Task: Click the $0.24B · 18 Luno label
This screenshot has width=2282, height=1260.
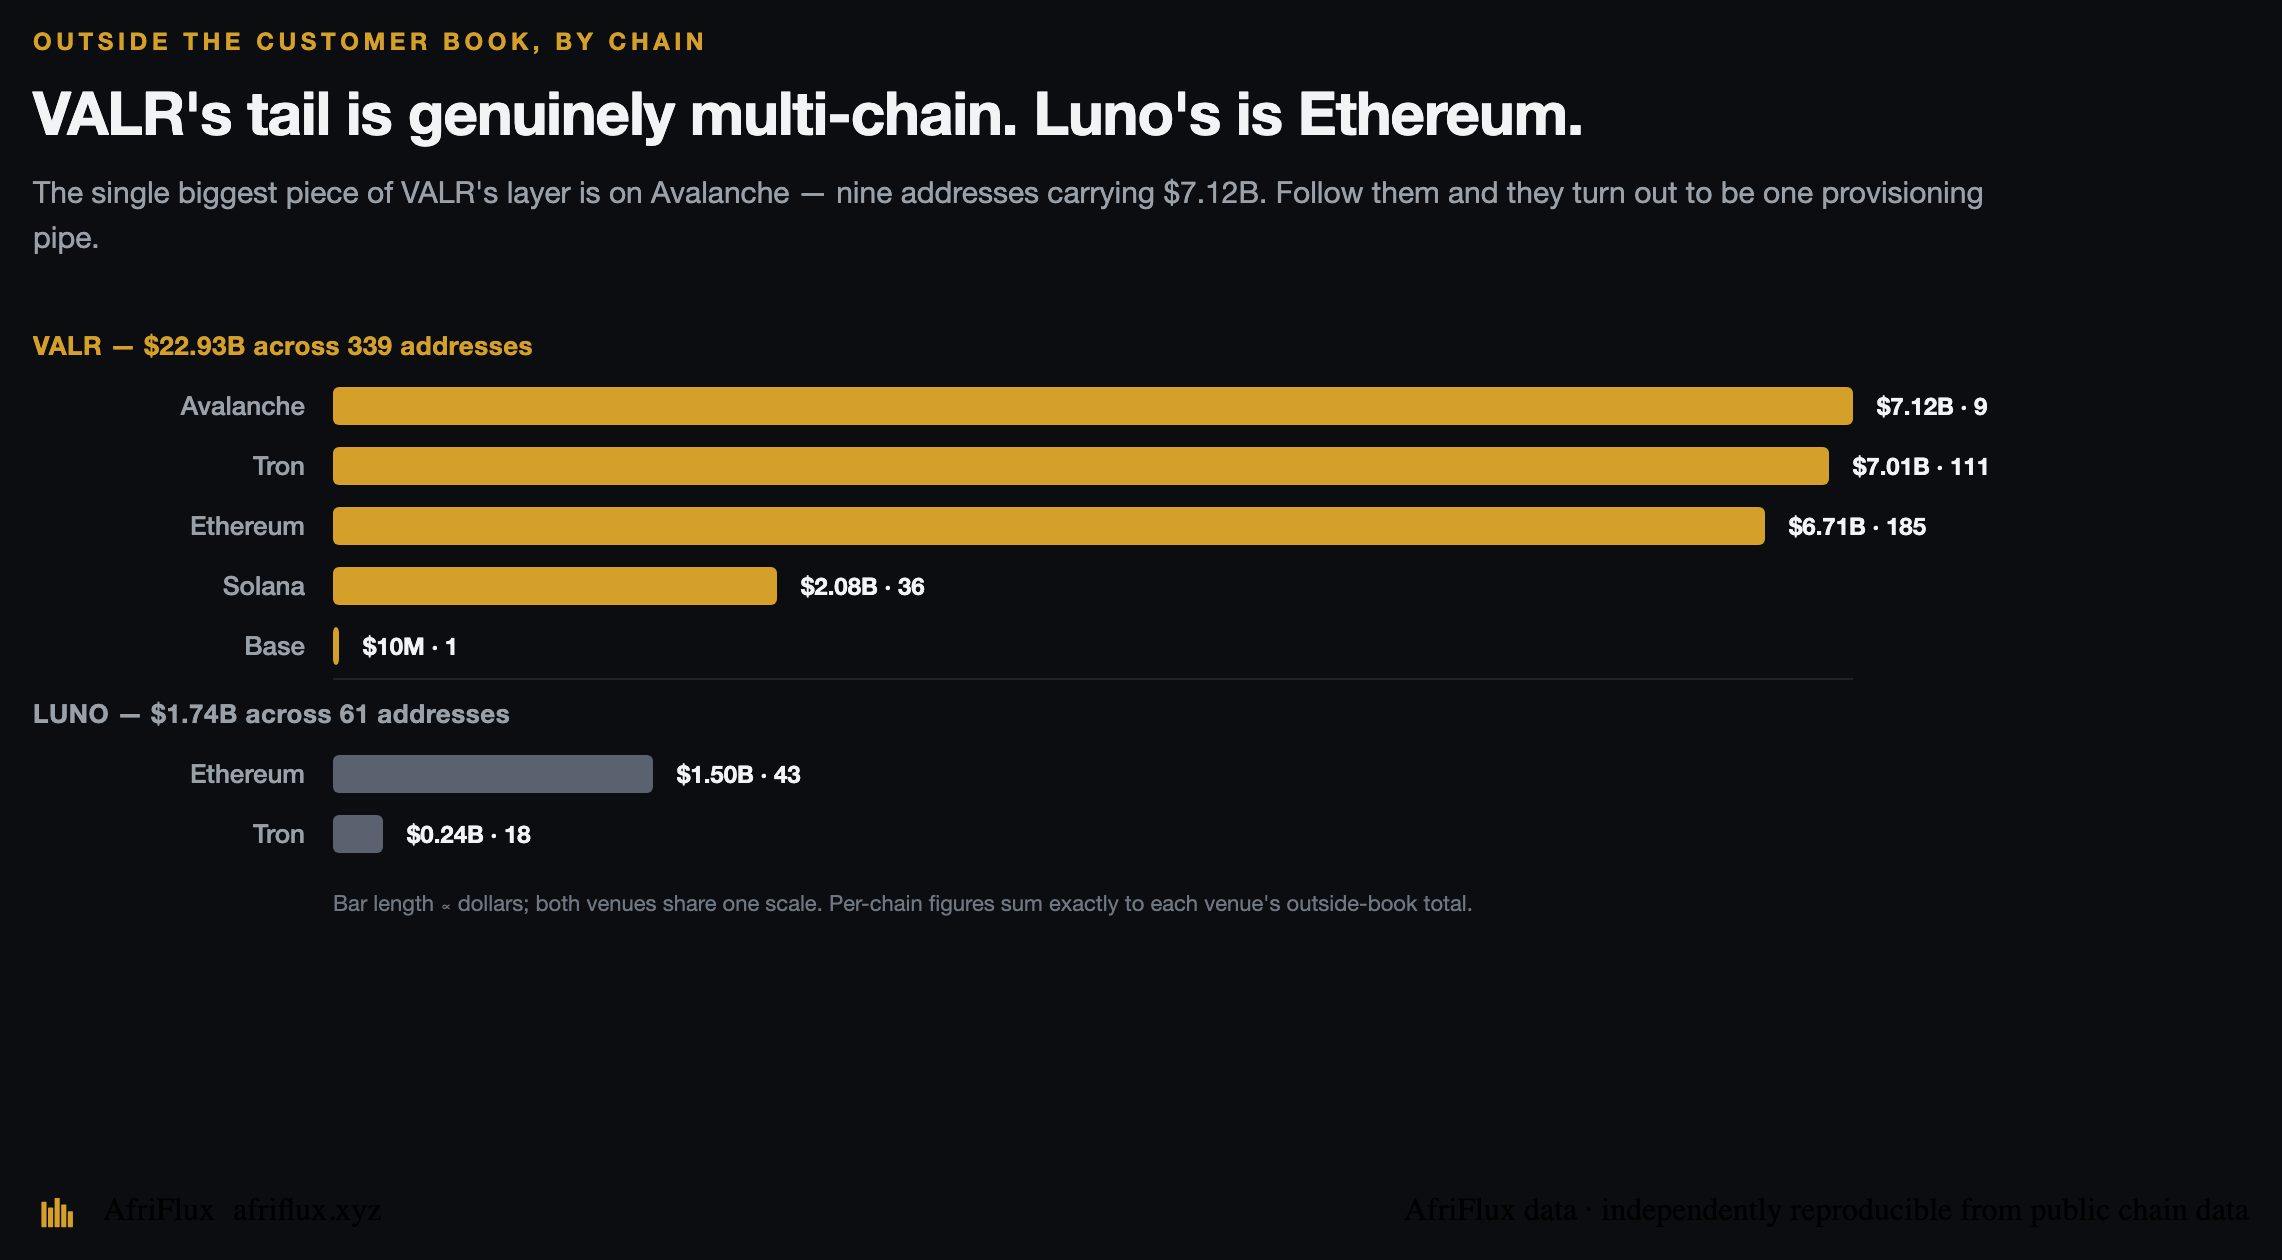Action: [467, 835]
